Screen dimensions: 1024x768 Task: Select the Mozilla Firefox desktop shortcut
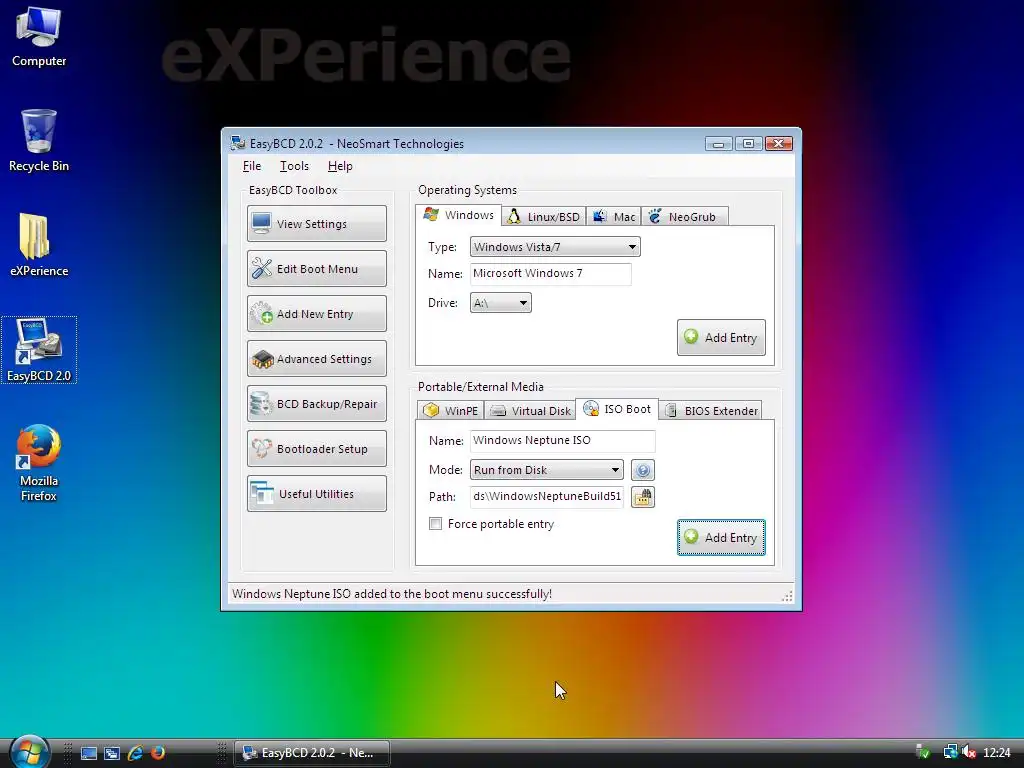[39, 463]
